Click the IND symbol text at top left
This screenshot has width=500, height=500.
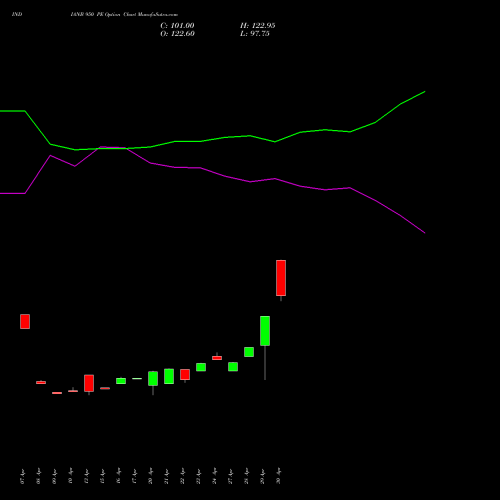click(x=17, y=14)
